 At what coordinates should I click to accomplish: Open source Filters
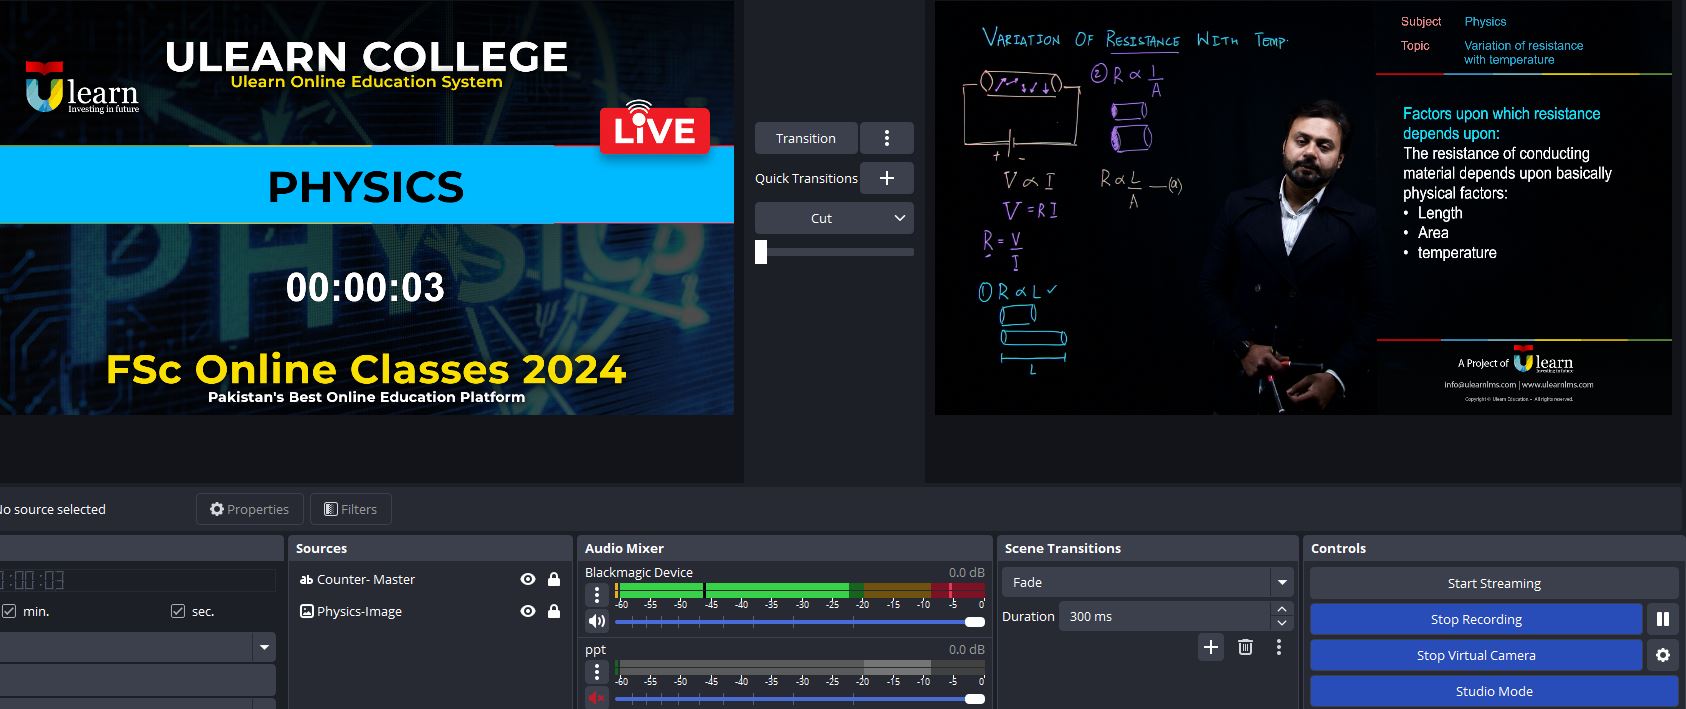[x=350, y=509]
